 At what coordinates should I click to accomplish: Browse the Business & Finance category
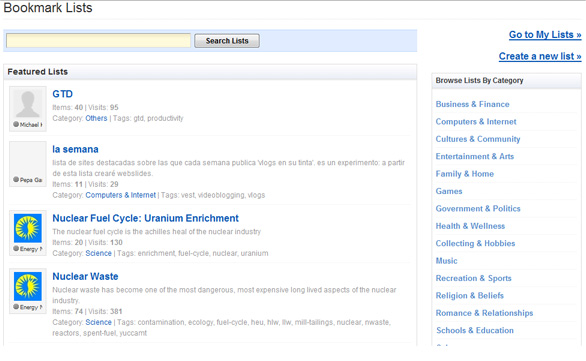[x=472, y=104]
